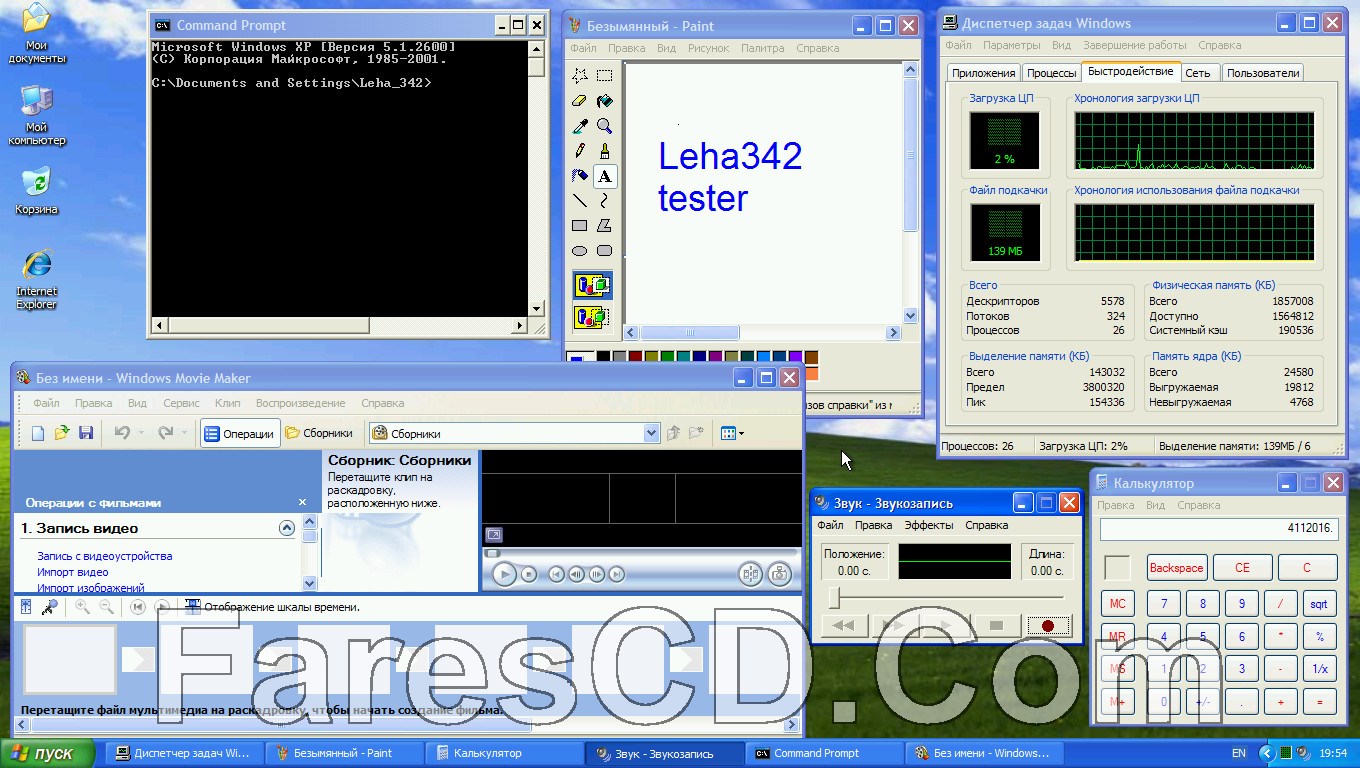Switch to Пользователи tab in Task Manager
This screenshot has height=768, width=1360.
pyautogui.click(x=1262, y=73)
